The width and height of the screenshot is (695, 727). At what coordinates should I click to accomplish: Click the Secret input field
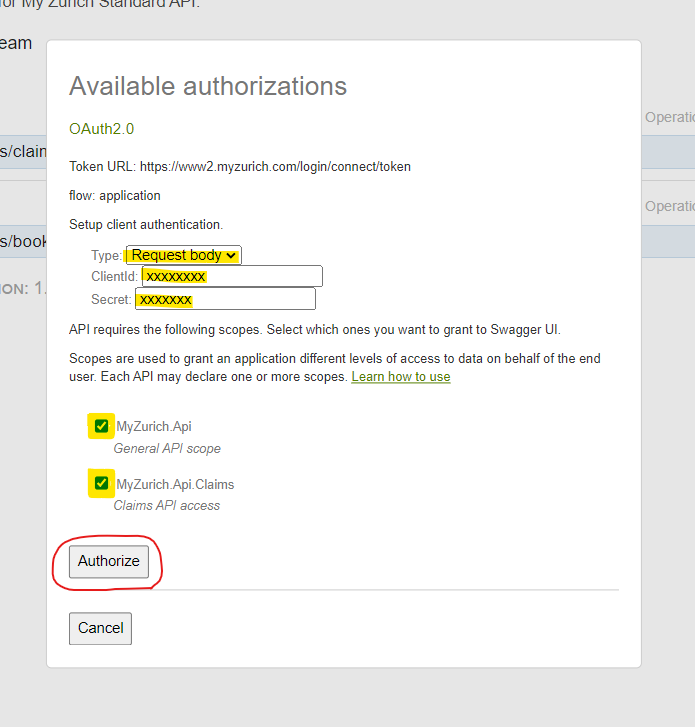click(225, 299)
